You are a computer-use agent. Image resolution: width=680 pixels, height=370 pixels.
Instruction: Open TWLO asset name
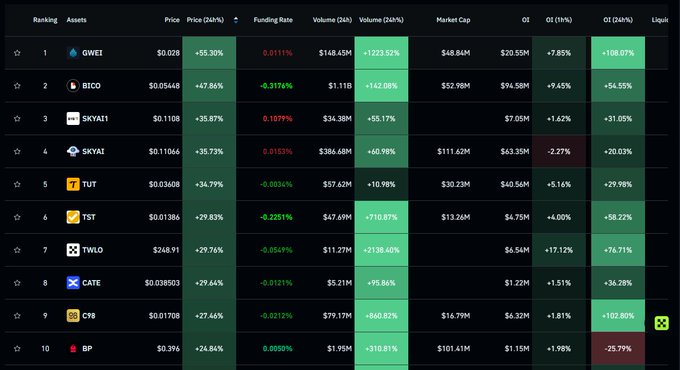93,250
